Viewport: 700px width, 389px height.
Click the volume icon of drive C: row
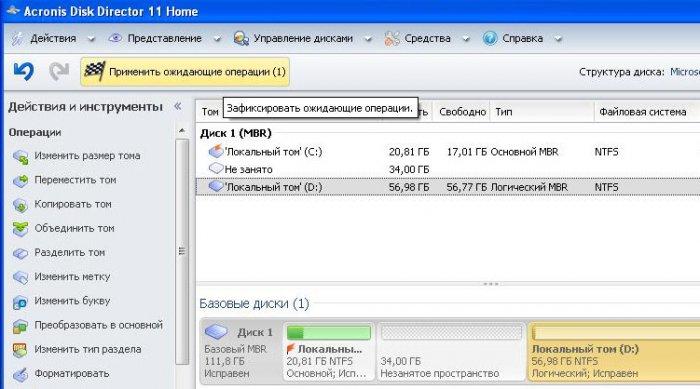pos(216,151)
